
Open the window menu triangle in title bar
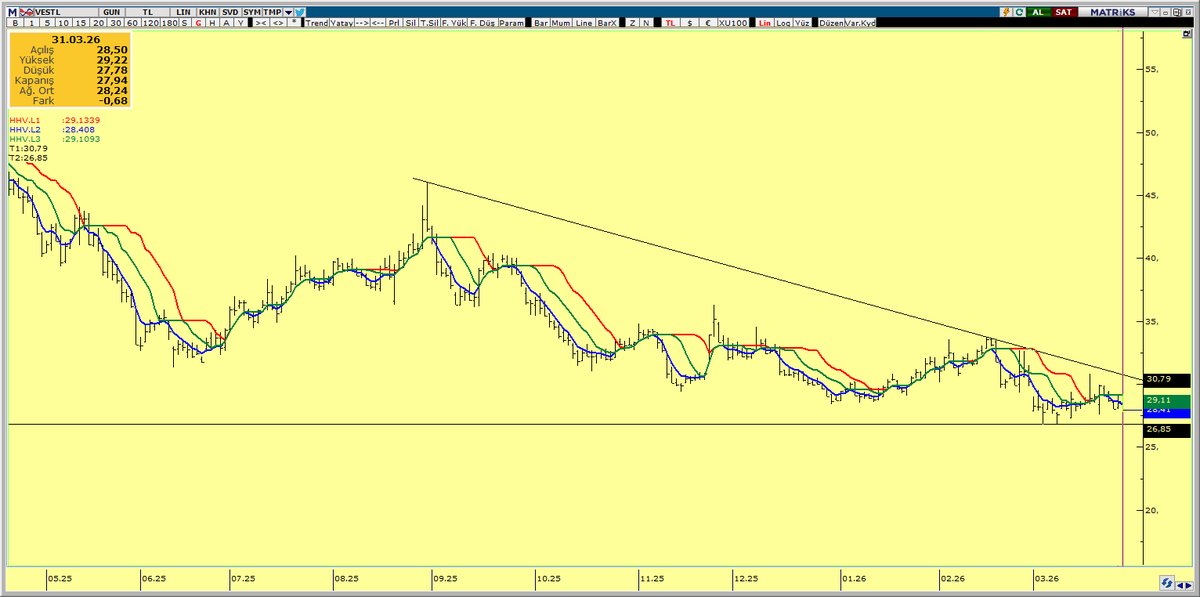click(1155, 12)
